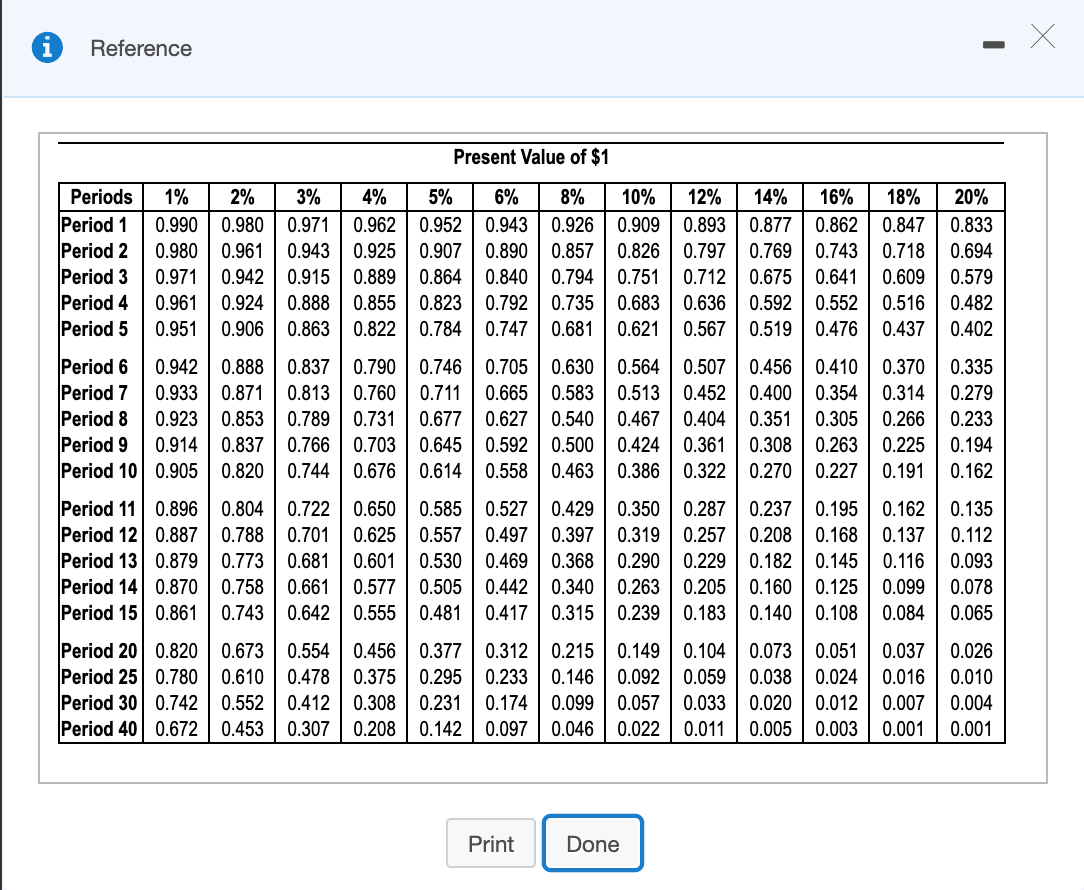The image size is (1084, 890).
Task: Click the 16% column header
Action: tap(837, 197)
